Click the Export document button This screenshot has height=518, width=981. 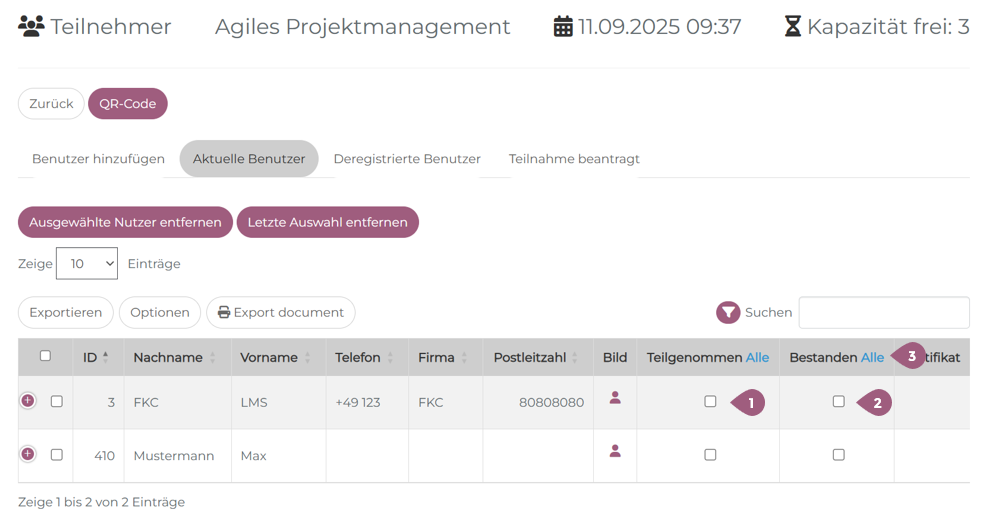[280, 313]
